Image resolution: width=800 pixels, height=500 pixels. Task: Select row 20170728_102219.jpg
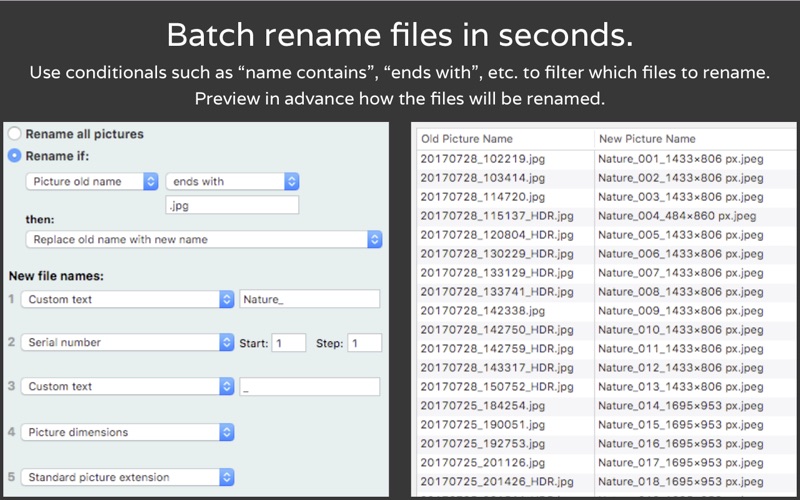(606, 159)
